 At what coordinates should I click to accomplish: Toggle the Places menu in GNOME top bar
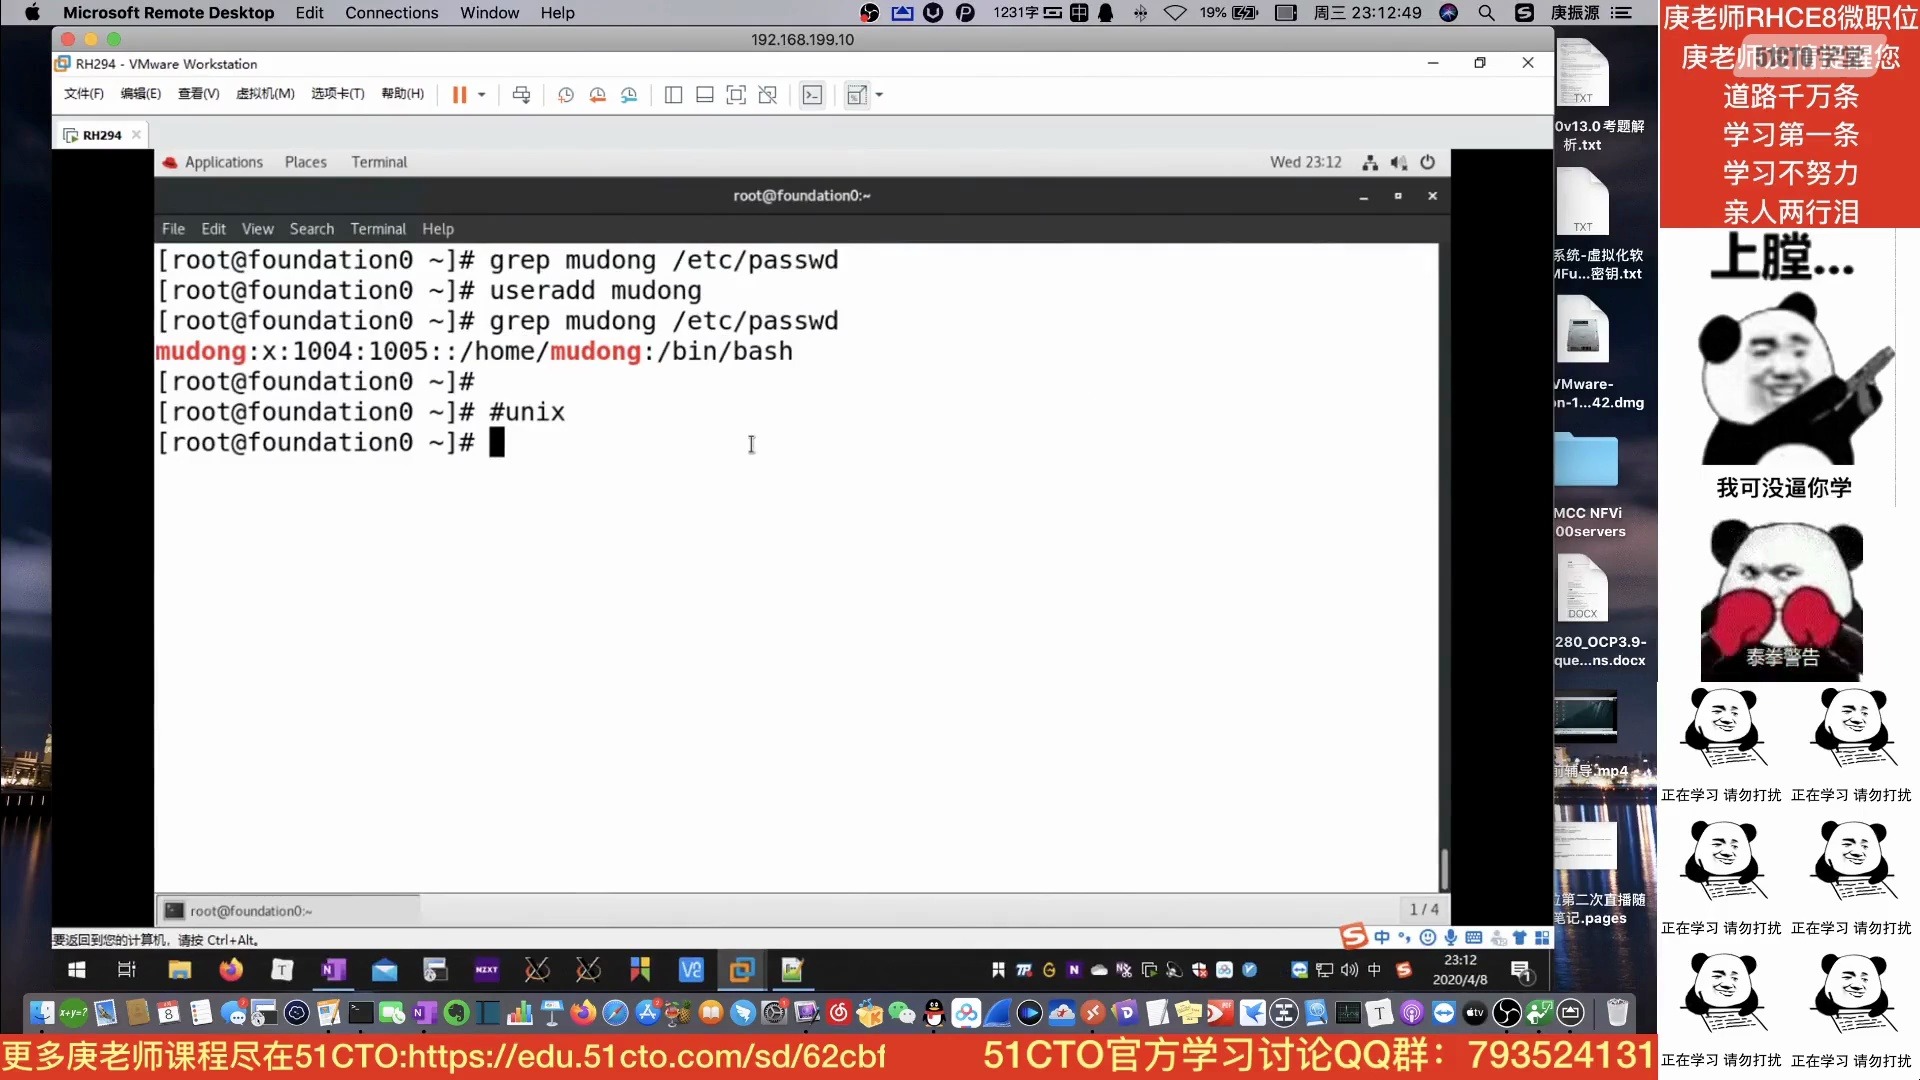click(x=306, y=161)
